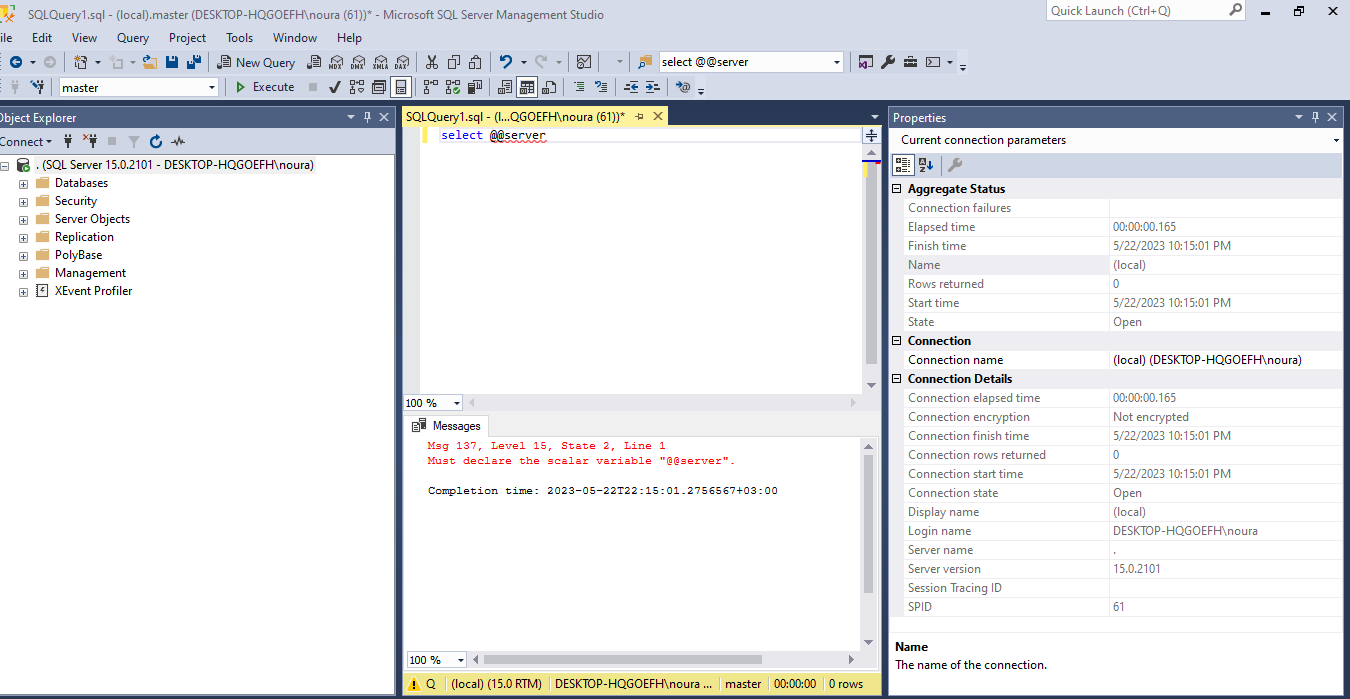The image size is (1350, 699).
Task: Expand the Databases node
Action: (23, 184)
